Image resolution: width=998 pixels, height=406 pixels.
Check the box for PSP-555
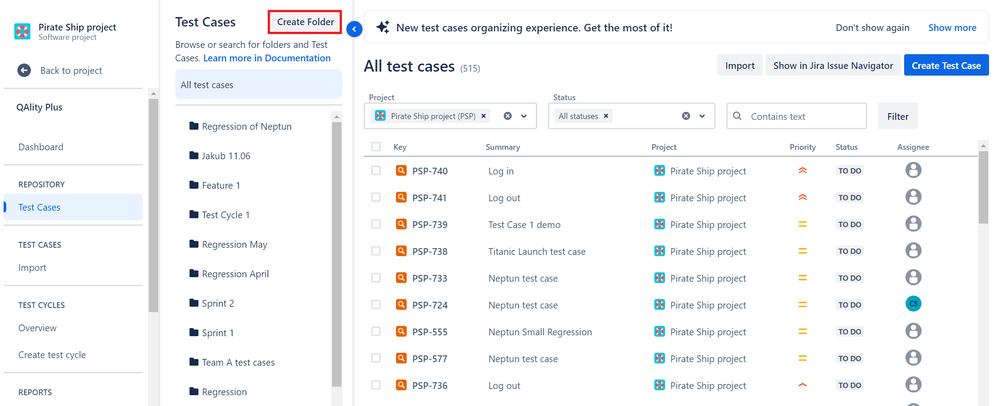point(376,331)
